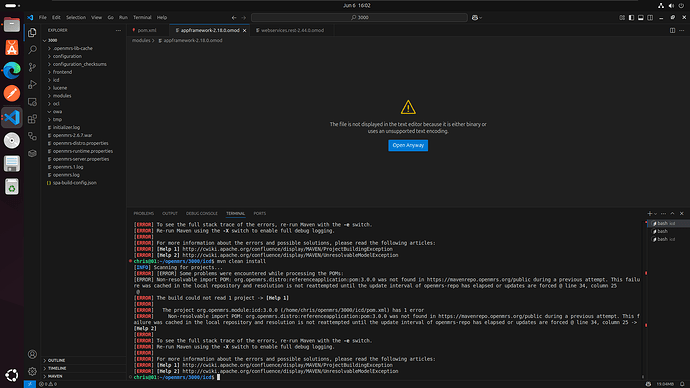
Task: Split the editor to the right
Action: pyautogui.click(x=672, y=30)
